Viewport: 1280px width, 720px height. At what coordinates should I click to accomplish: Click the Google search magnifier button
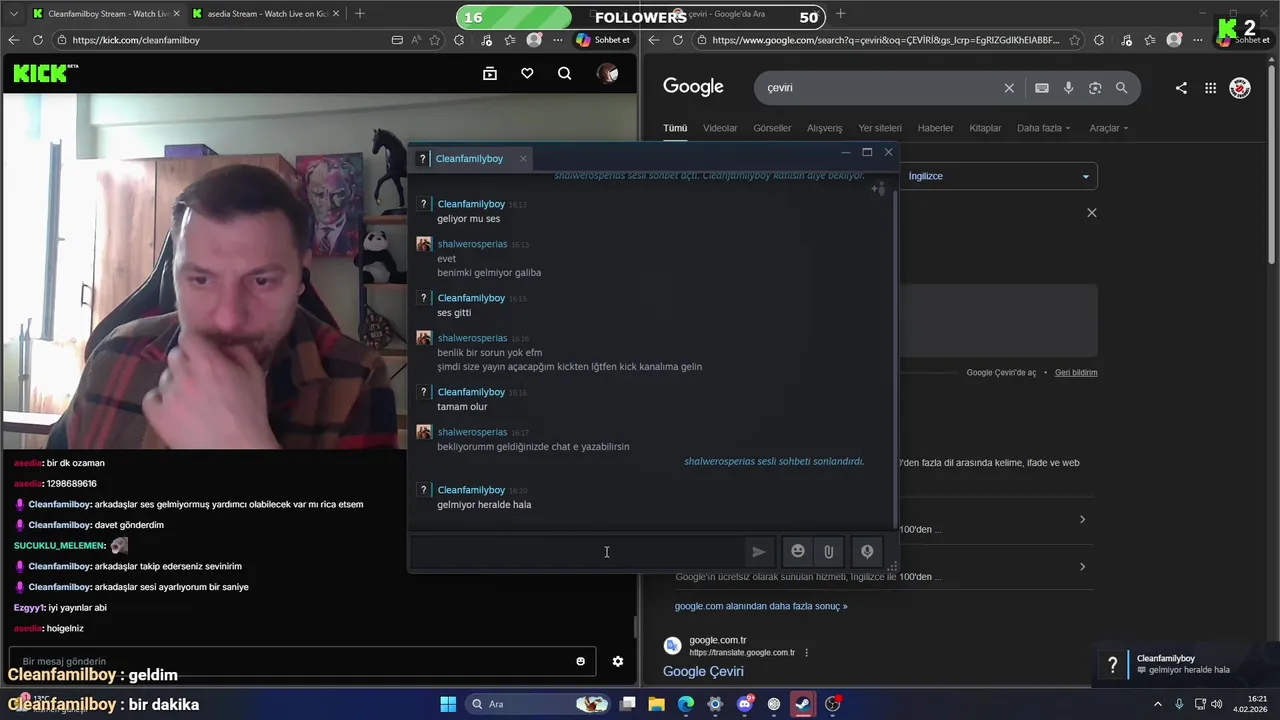(1121, 88)
